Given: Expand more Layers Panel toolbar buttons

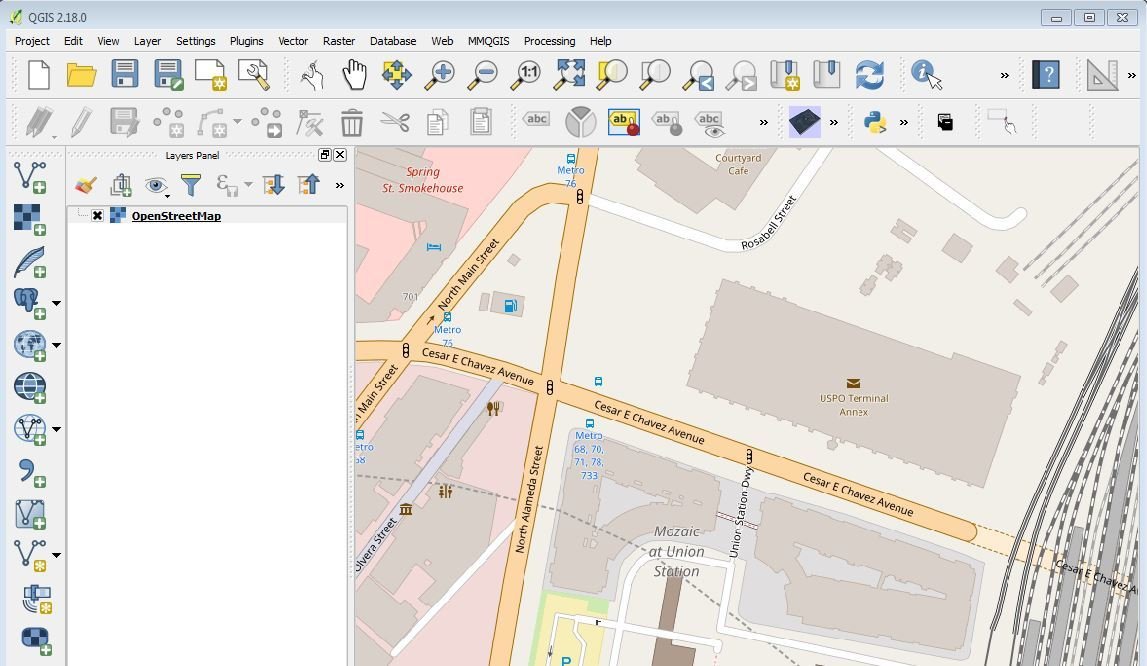Looking at the screenshot, I should pos(339,186).
